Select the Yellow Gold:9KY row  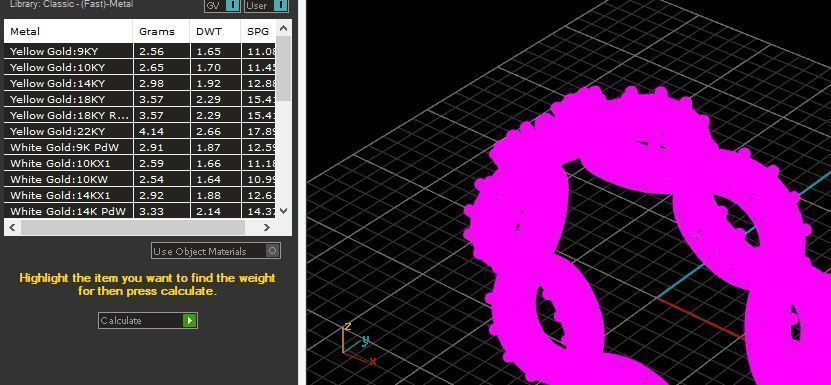tap(140, 51)
